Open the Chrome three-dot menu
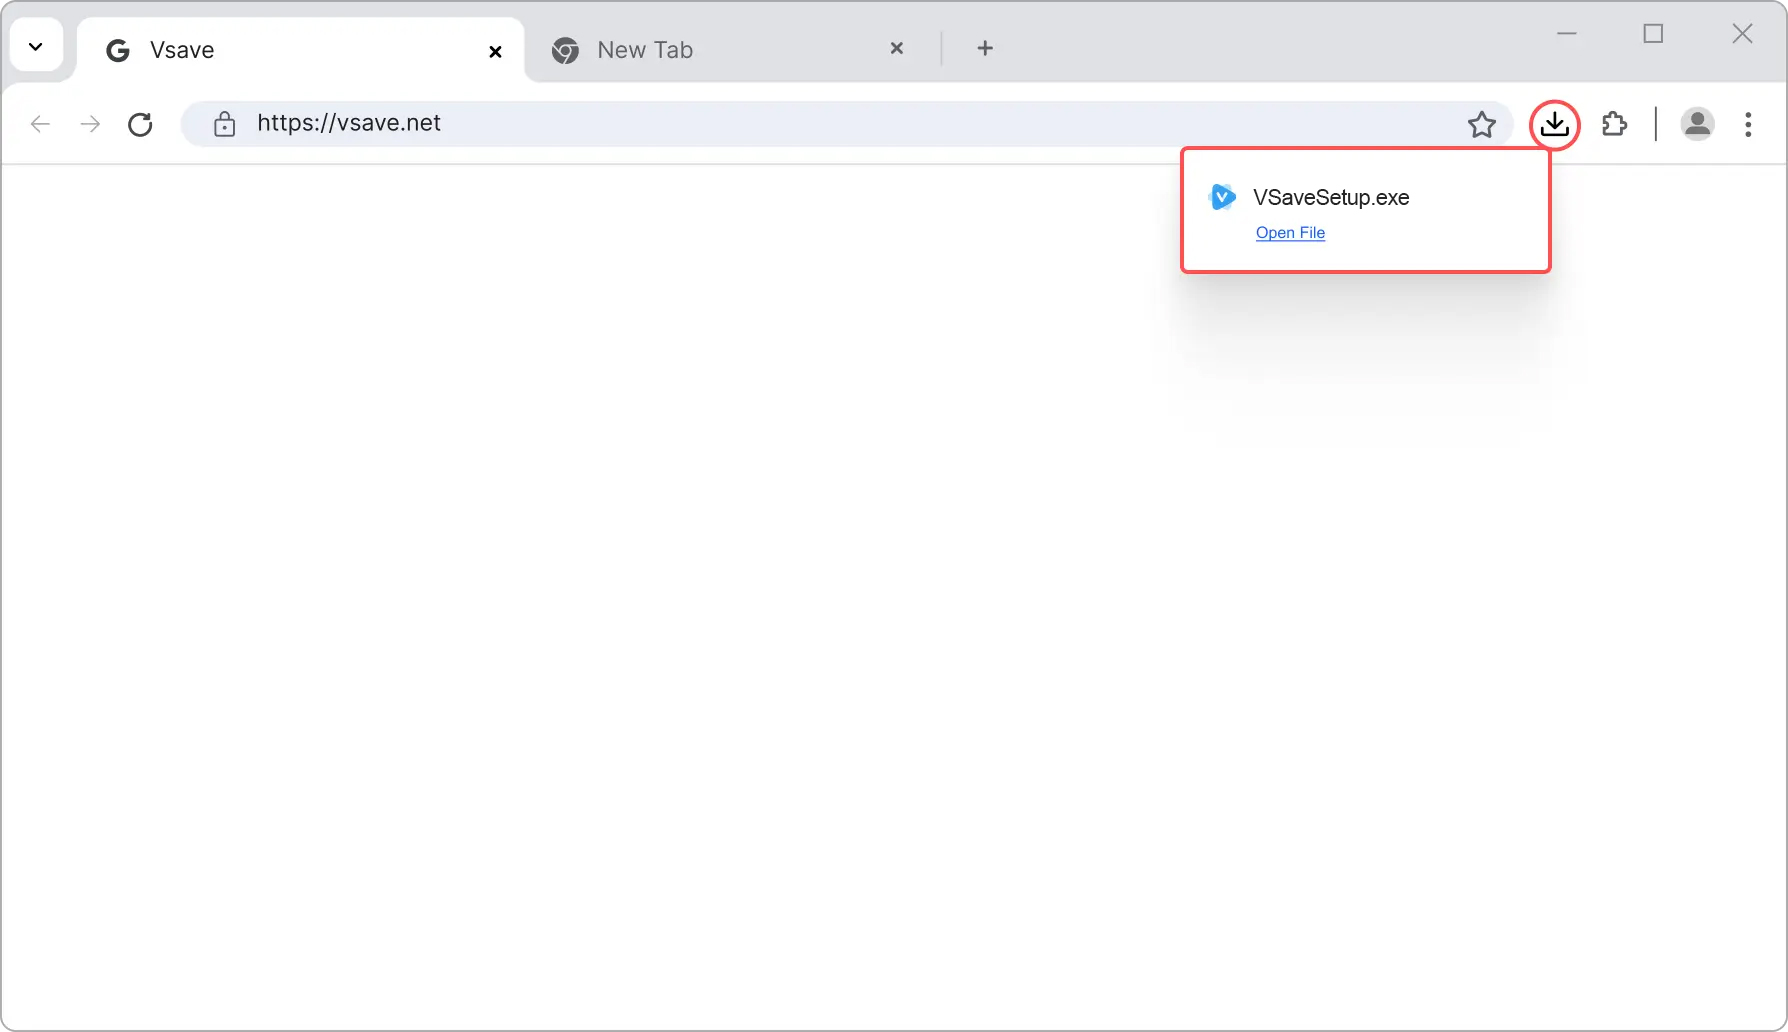Viewport: 1788px width, 1032px height. click(x=1748, y=124)
